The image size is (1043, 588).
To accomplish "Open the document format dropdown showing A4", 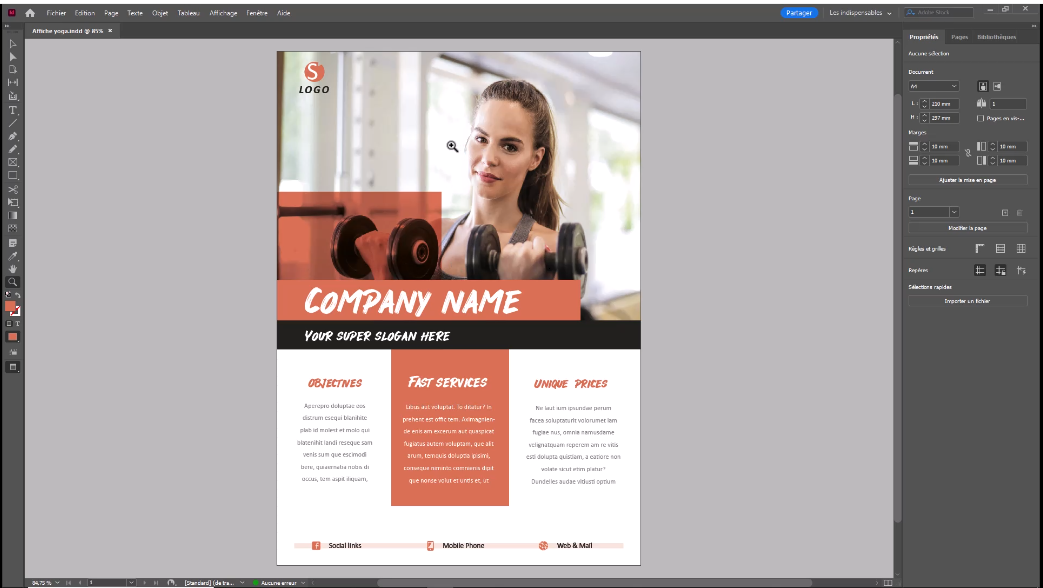I will click(932, 85).
